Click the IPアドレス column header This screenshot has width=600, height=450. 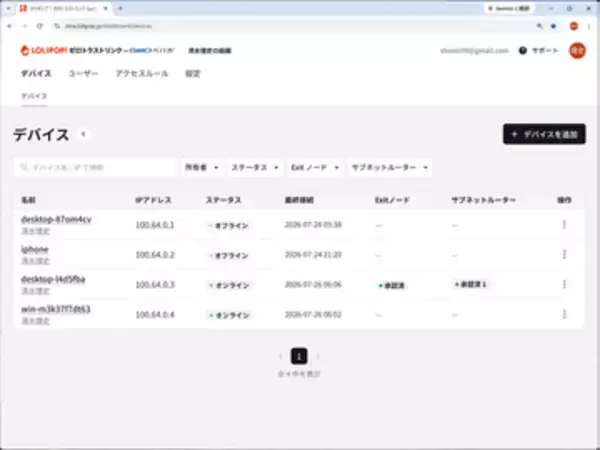point(153,200)
